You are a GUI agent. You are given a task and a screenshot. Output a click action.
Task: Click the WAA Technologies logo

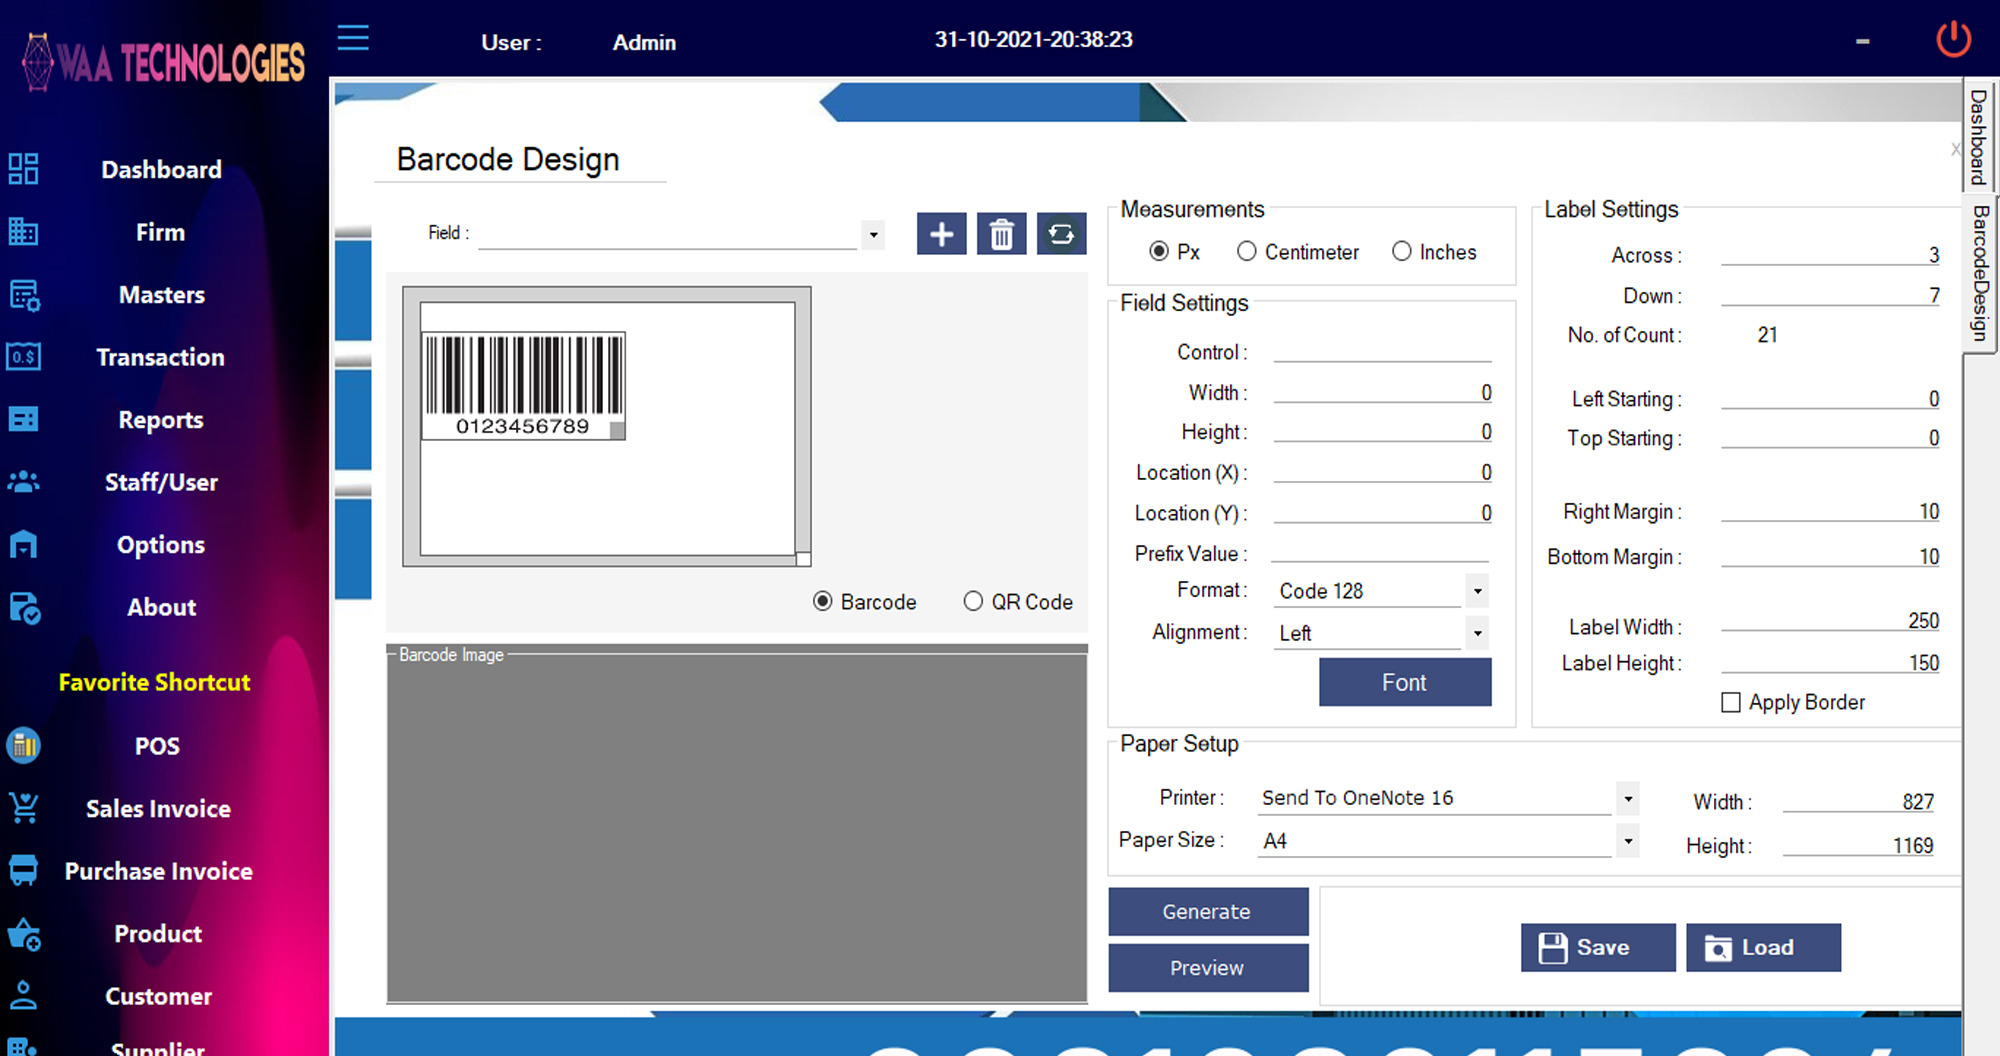[x=165, y=62]
